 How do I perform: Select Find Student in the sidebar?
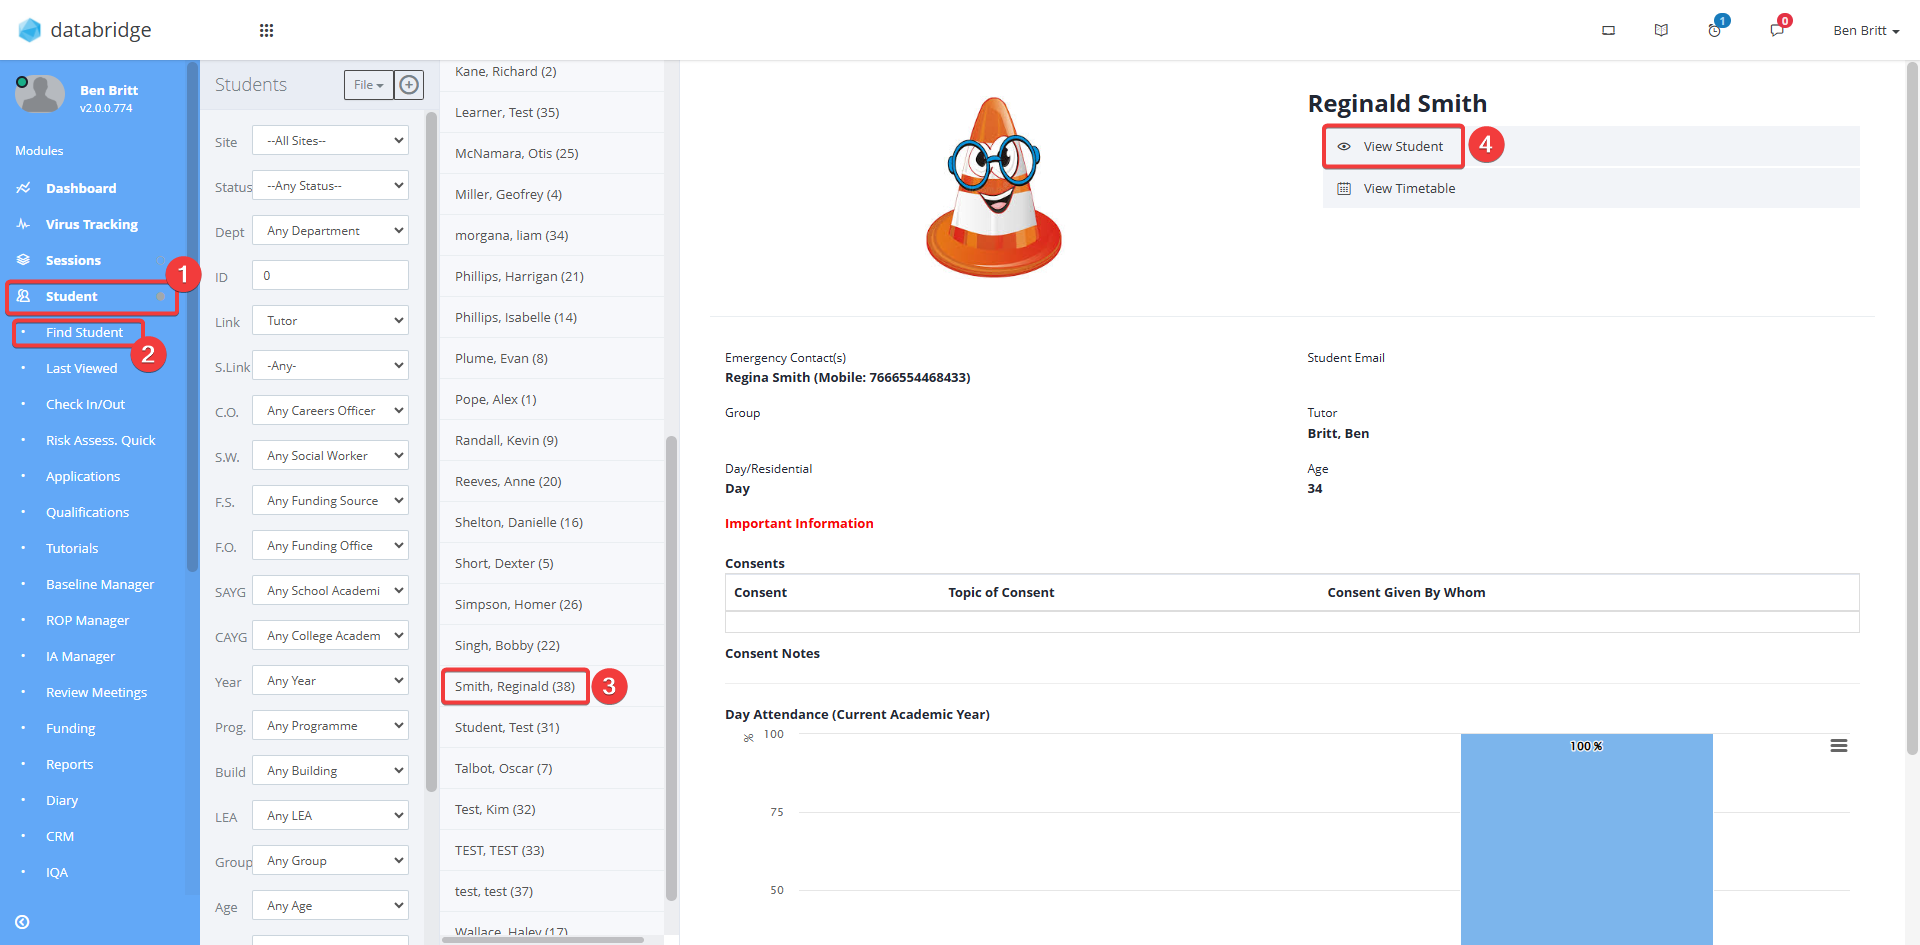tap(84, 332)
